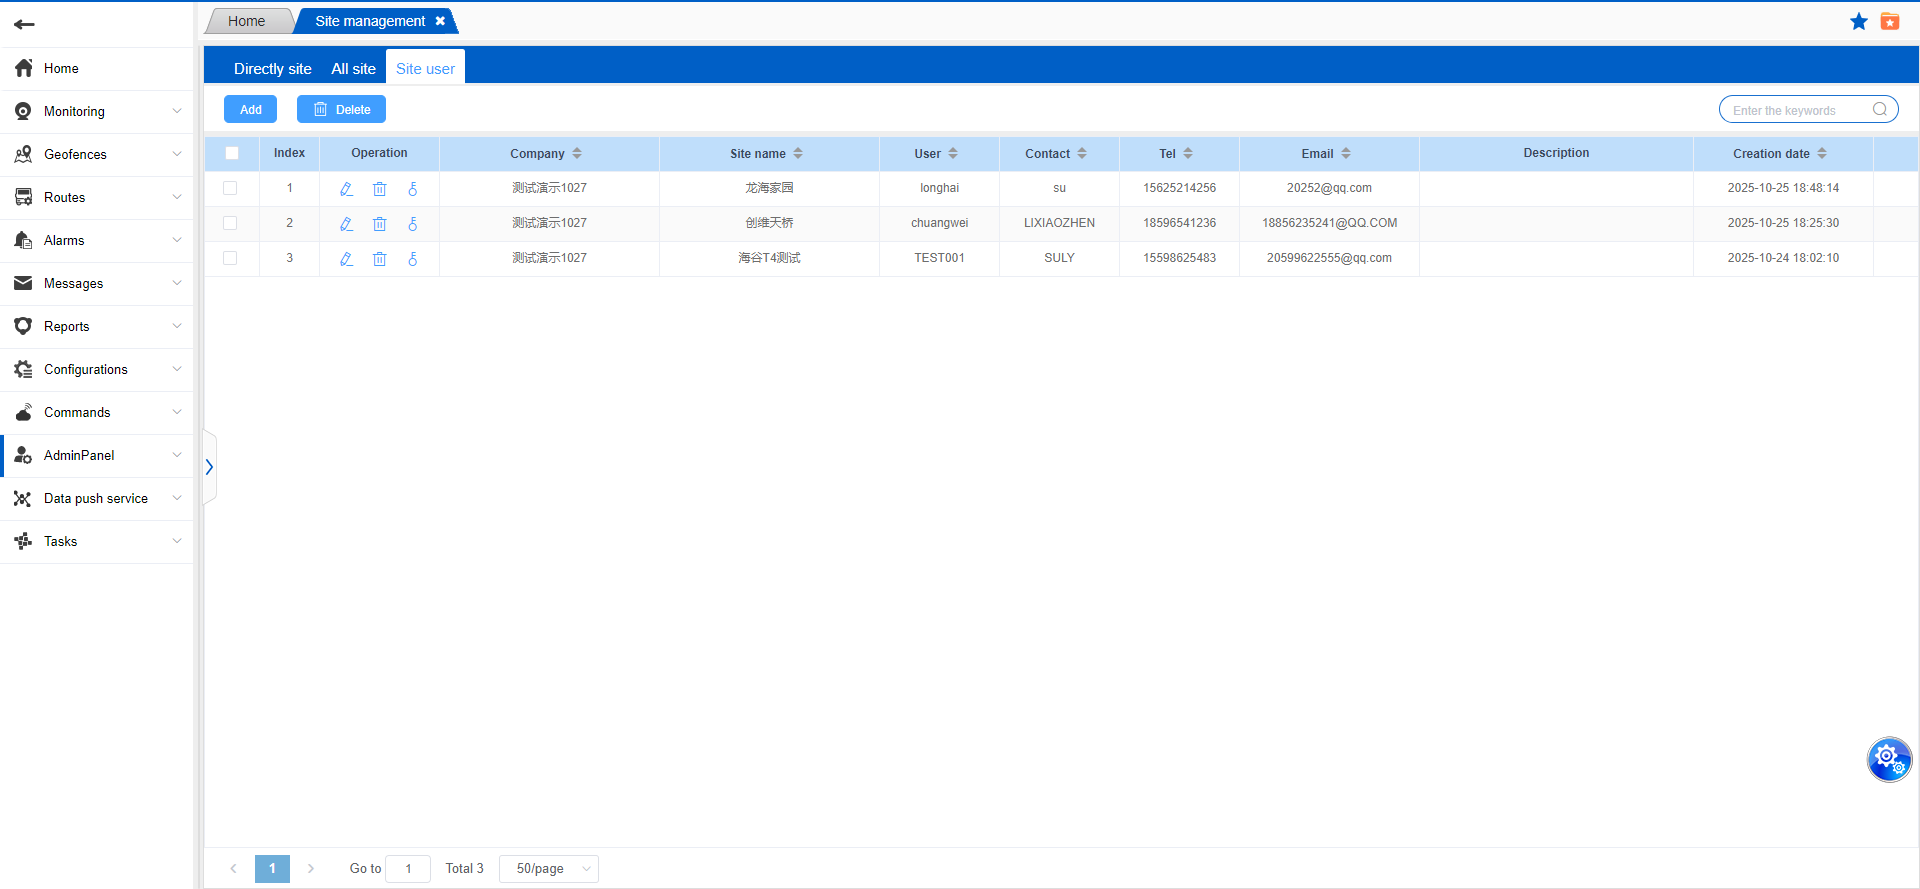This screenshot has height=889, width=1920.
Task: Click the AdminPanel user icon
Action: [24, 455]
